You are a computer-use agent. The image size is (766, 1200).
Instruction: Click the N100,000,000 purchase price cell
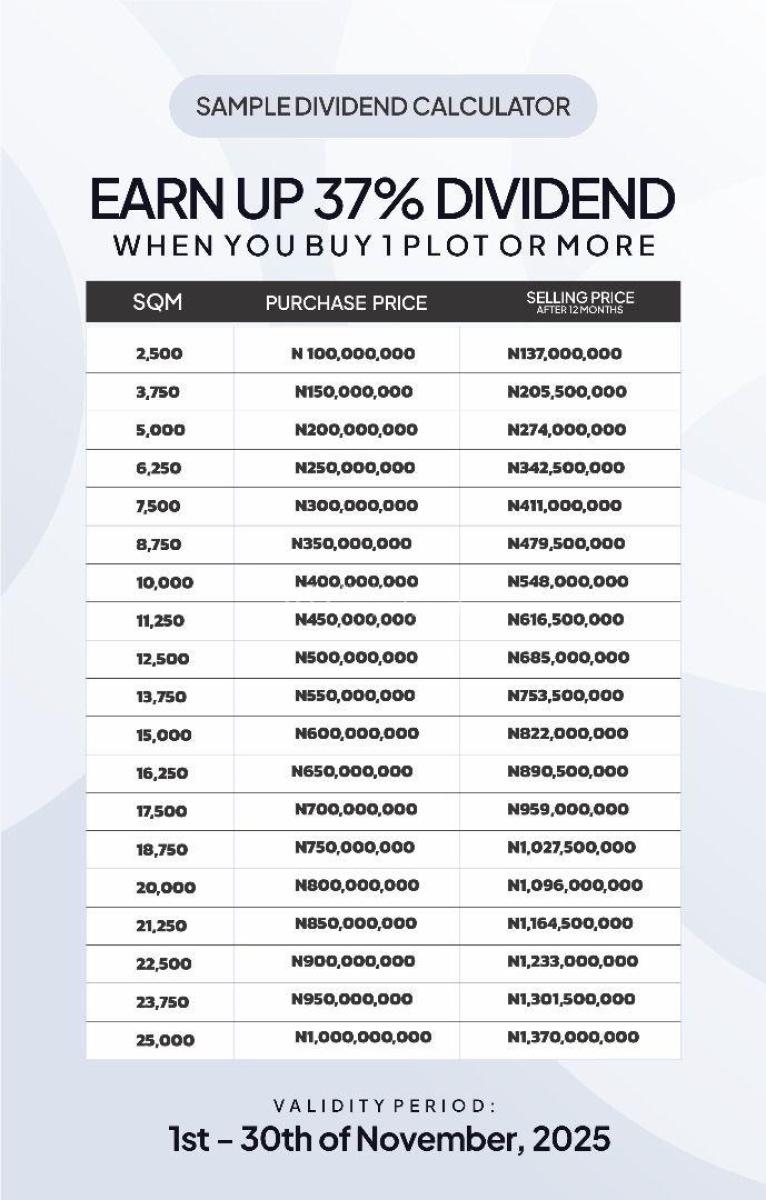coord(352,354)
